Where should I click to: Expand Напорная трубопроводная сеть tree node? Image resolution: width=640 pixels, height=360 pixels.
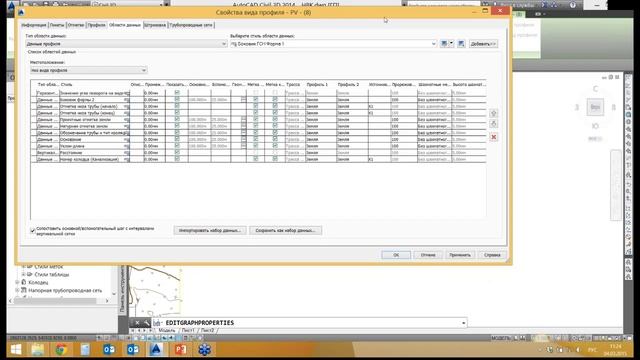point(18,290)
